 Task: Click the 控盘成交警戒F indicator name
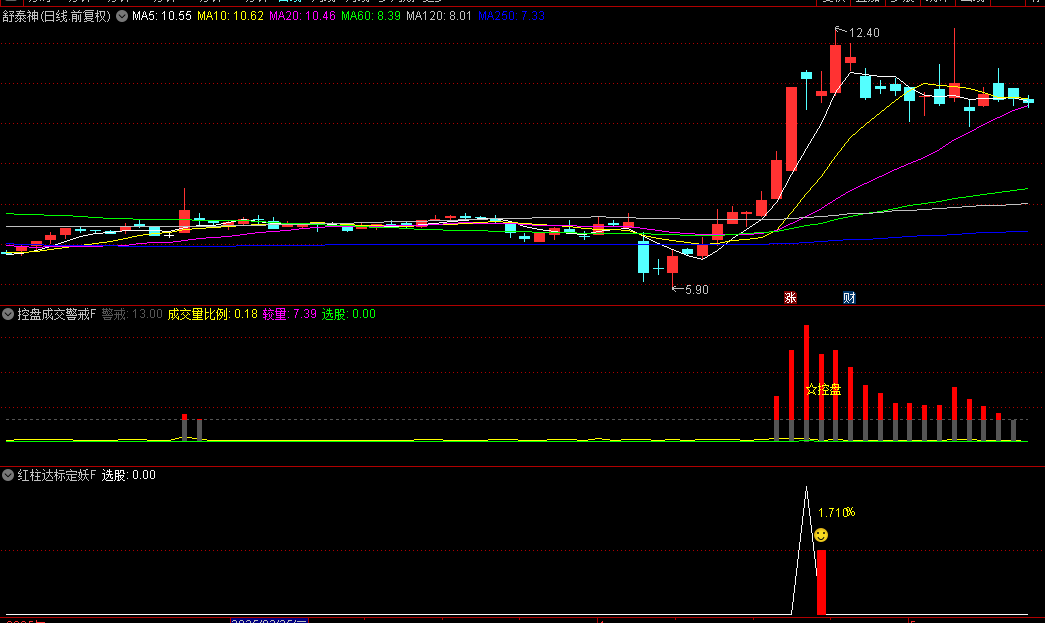56,314
